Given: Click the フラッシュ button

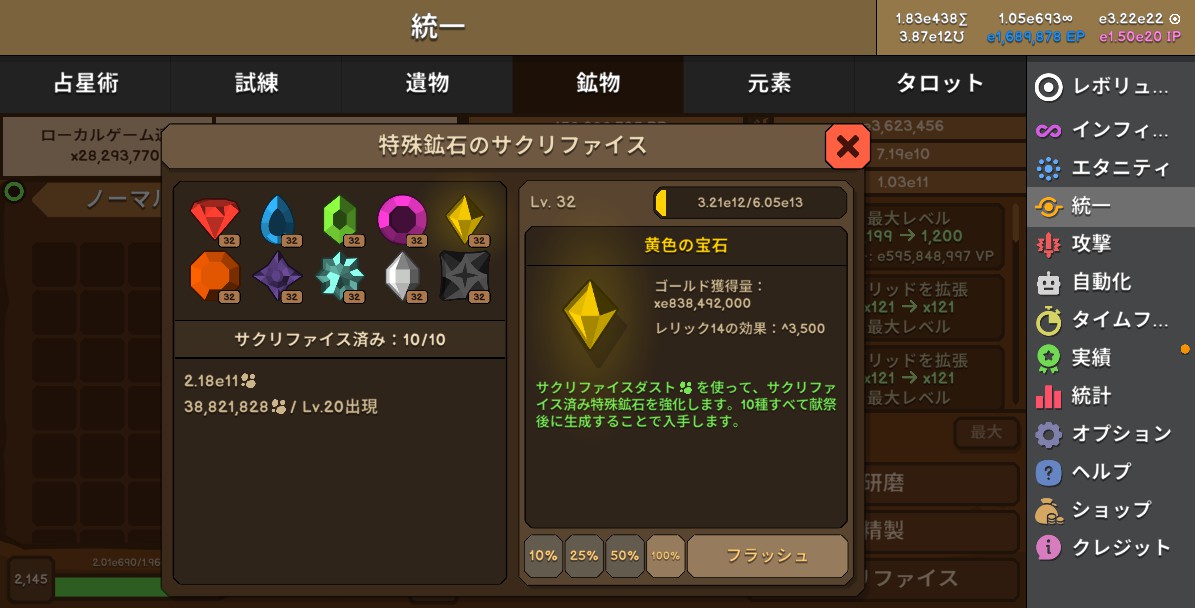Looking at the screenshot, I should 767,555.
